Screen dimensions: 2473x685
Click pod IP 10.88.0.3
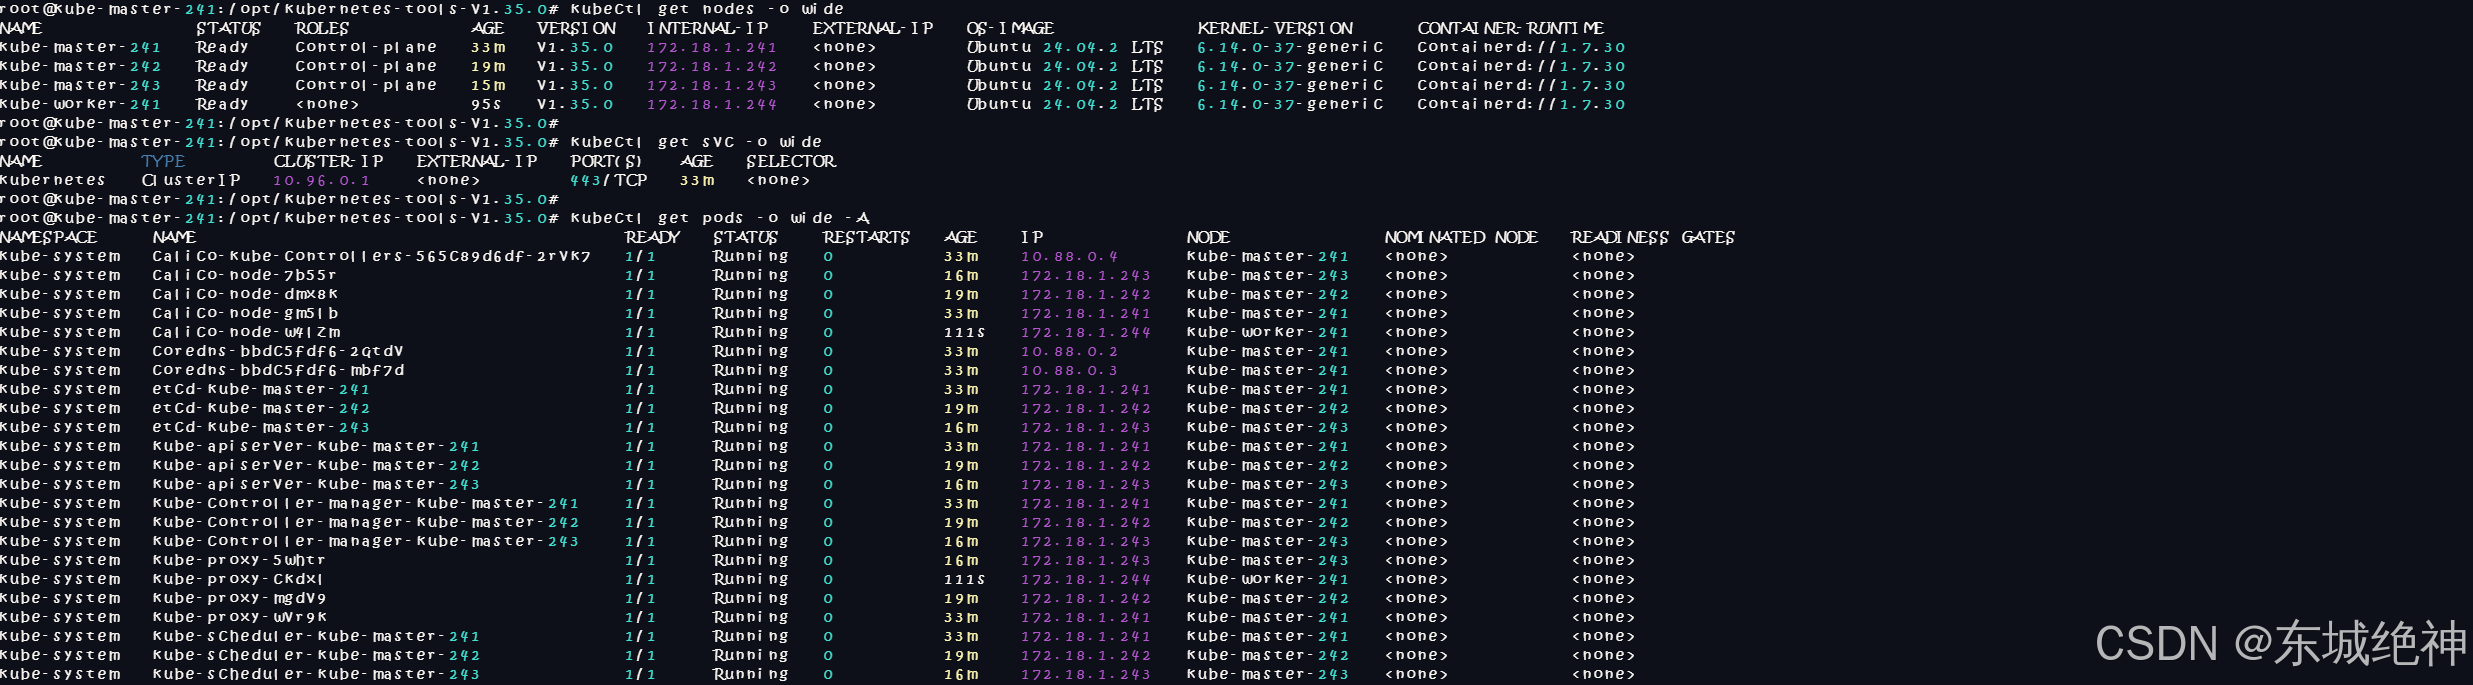tap(1069, 371)
